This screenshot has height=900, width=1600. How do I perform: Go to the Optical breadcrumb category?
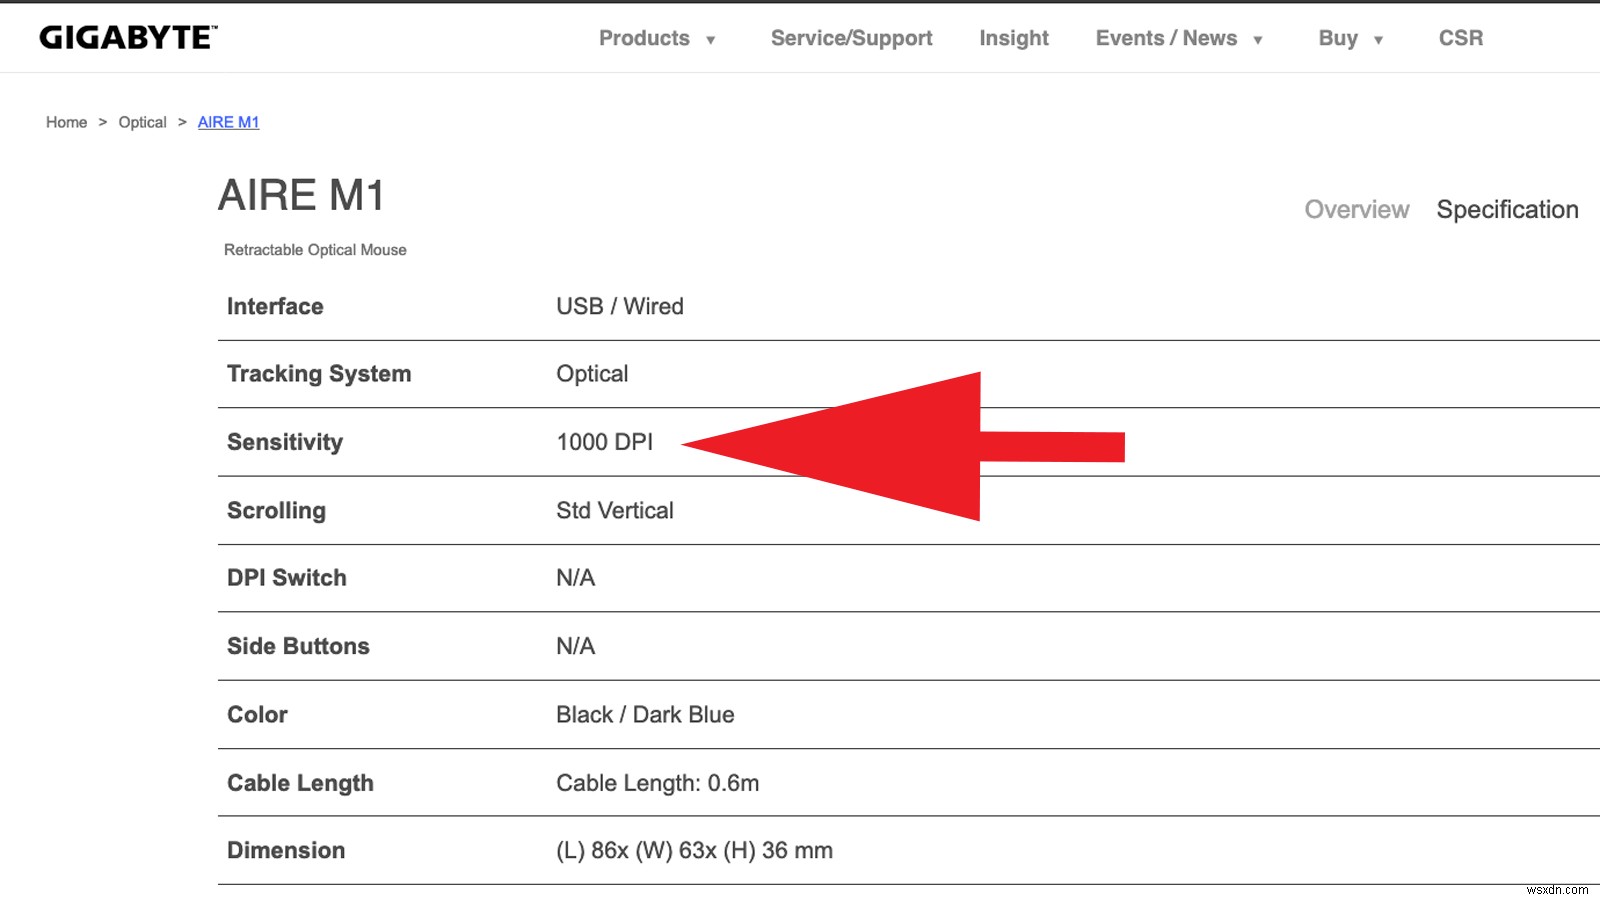coord(142,122)
